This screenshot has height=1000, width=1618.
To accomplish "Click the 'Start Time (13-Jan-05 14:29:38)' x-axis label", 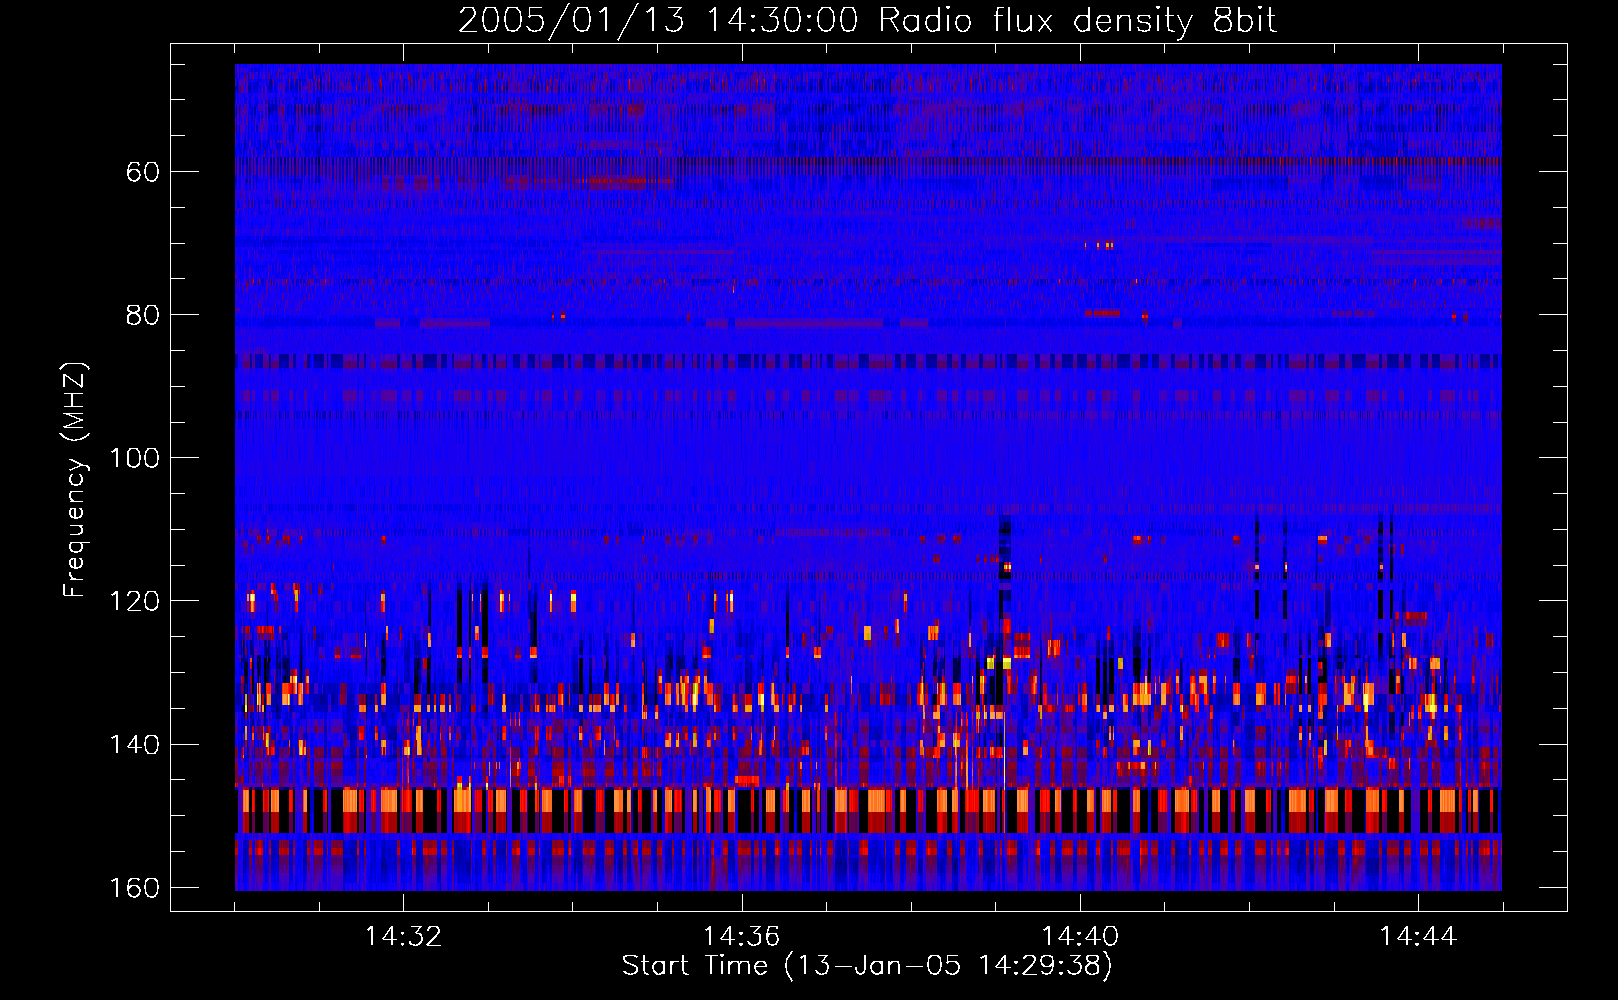I will click(867, 966).
